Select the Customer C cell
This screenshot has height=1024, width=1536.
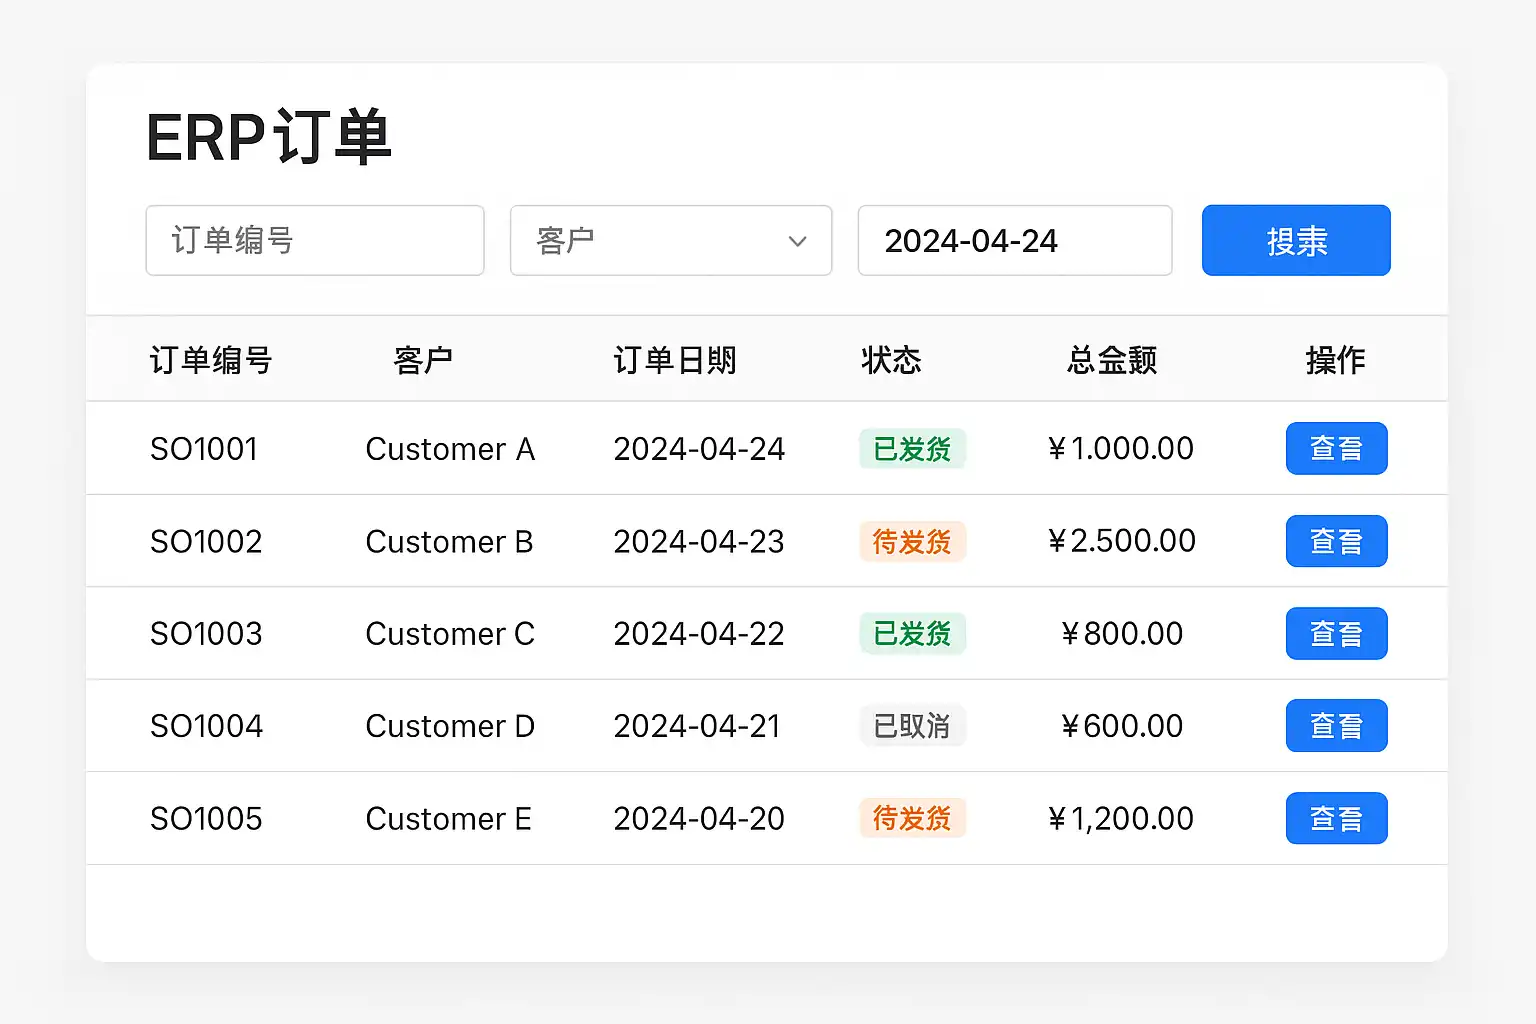(450, 634)
